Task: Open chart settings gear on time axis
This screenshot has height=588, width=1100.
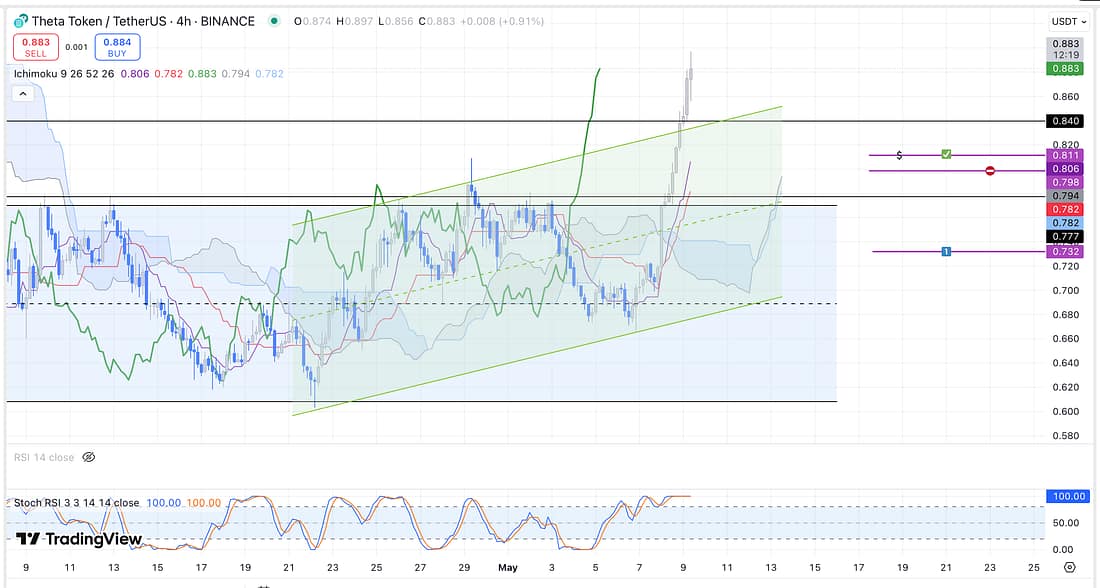Action: click(x=1069, y=567)
